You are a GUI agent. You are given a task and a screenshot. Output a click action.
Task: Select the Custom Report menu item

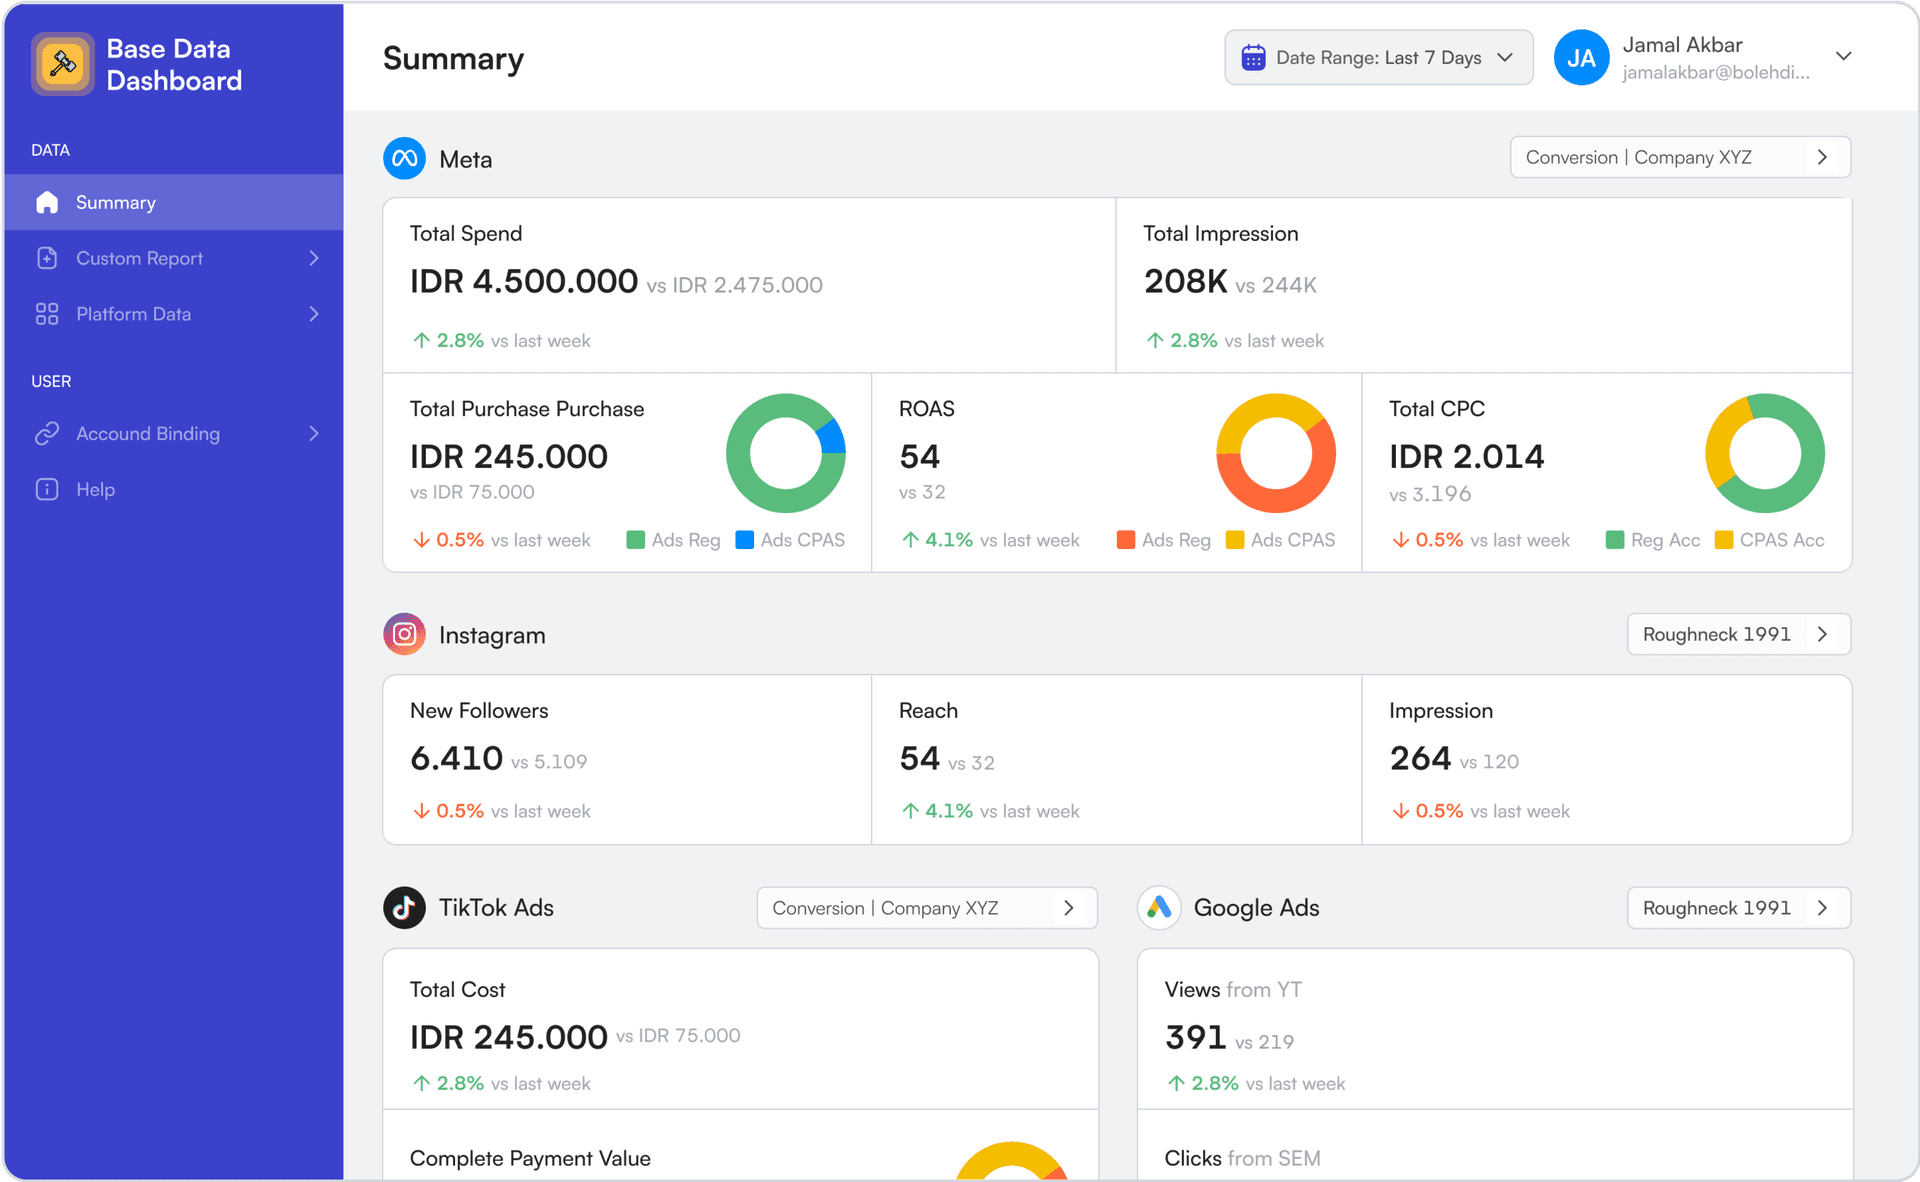click(x=174, y=258)
